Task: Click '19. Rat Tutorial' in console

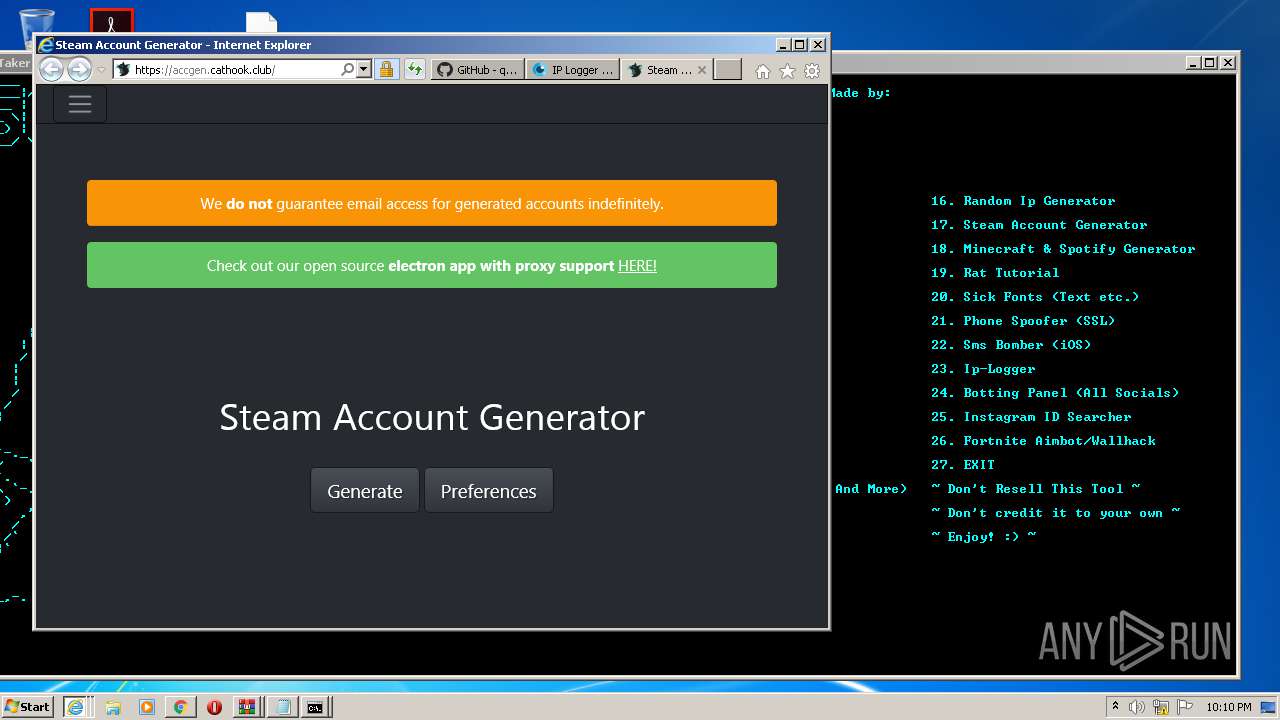Action: (995, 273)
